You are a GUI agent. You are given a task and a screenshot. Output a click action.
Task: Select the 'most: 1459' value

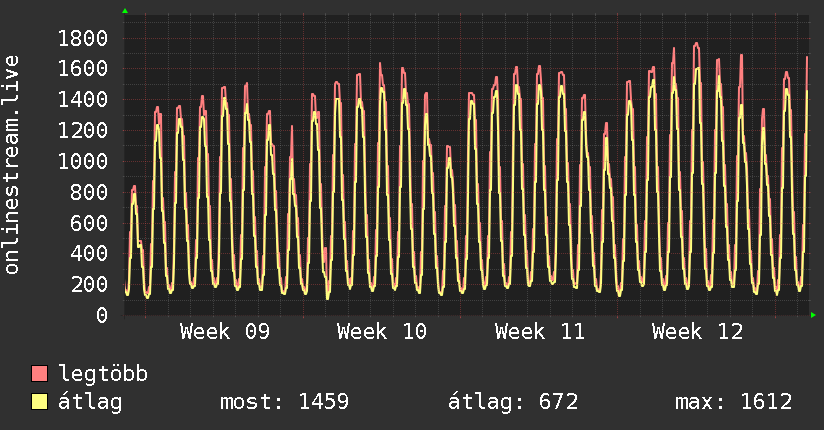[284, 402]
